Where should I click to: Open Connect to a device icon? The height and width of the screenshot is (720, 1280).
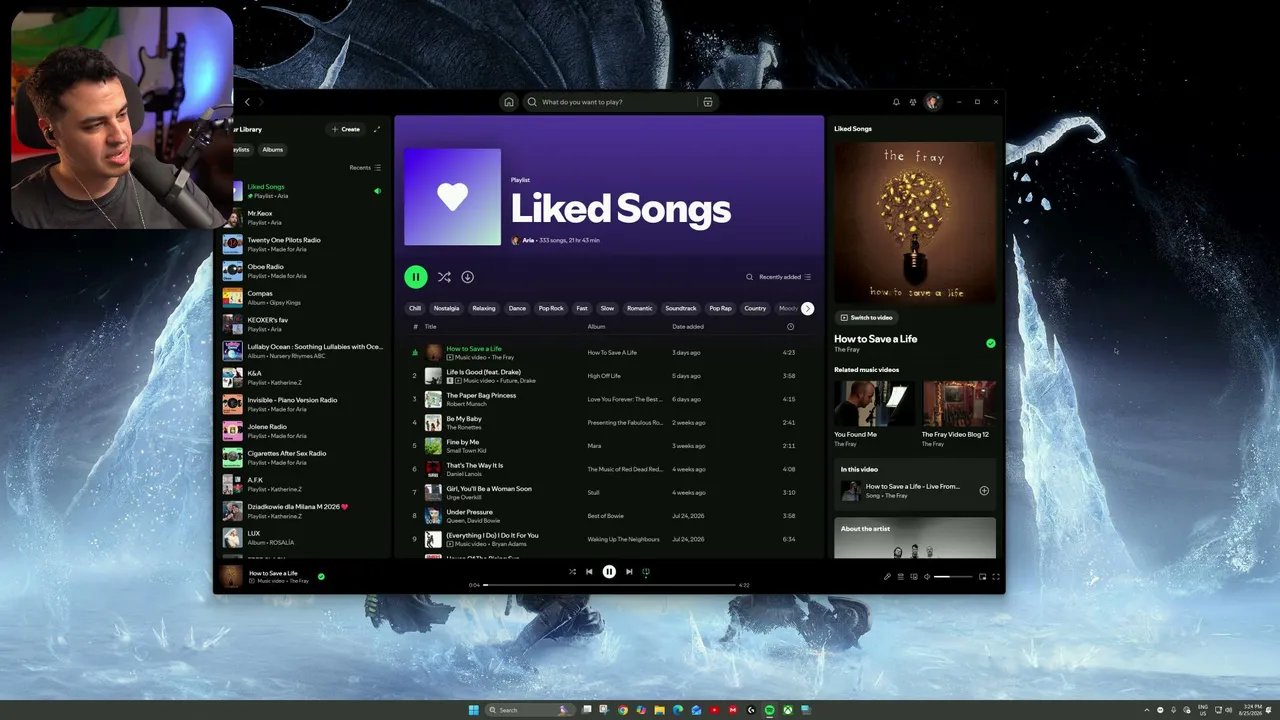(913, 577)
